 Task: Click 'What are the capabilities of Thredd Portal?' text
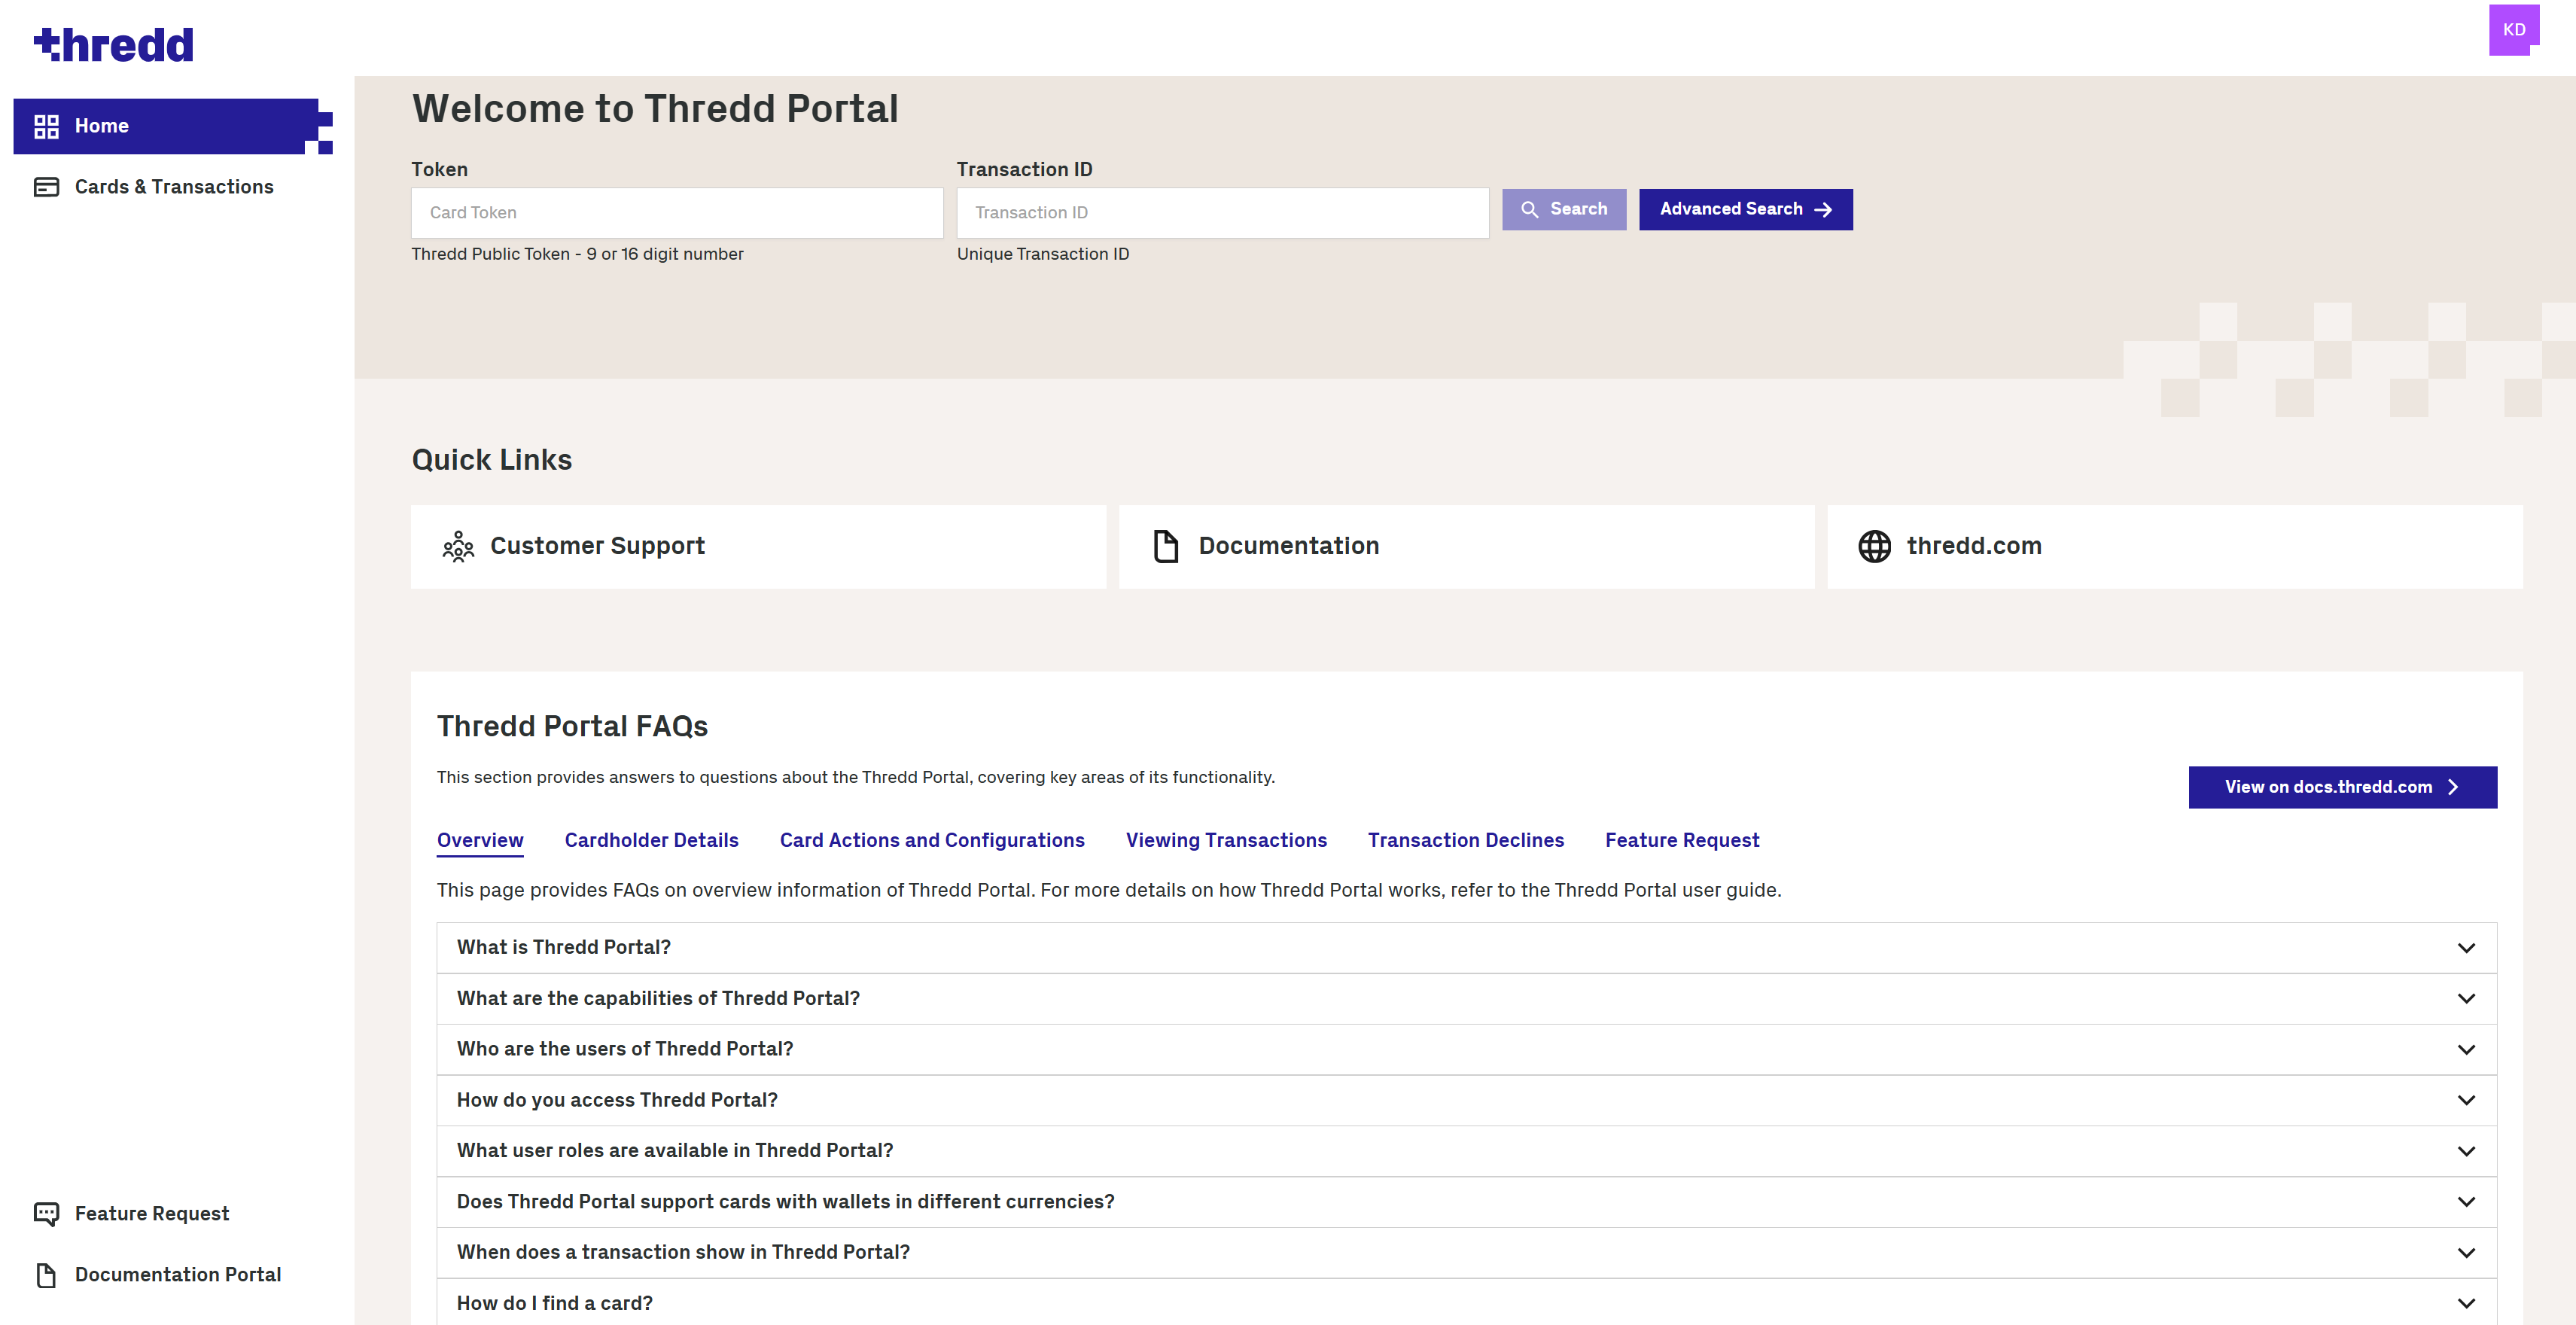pos(658,998)
